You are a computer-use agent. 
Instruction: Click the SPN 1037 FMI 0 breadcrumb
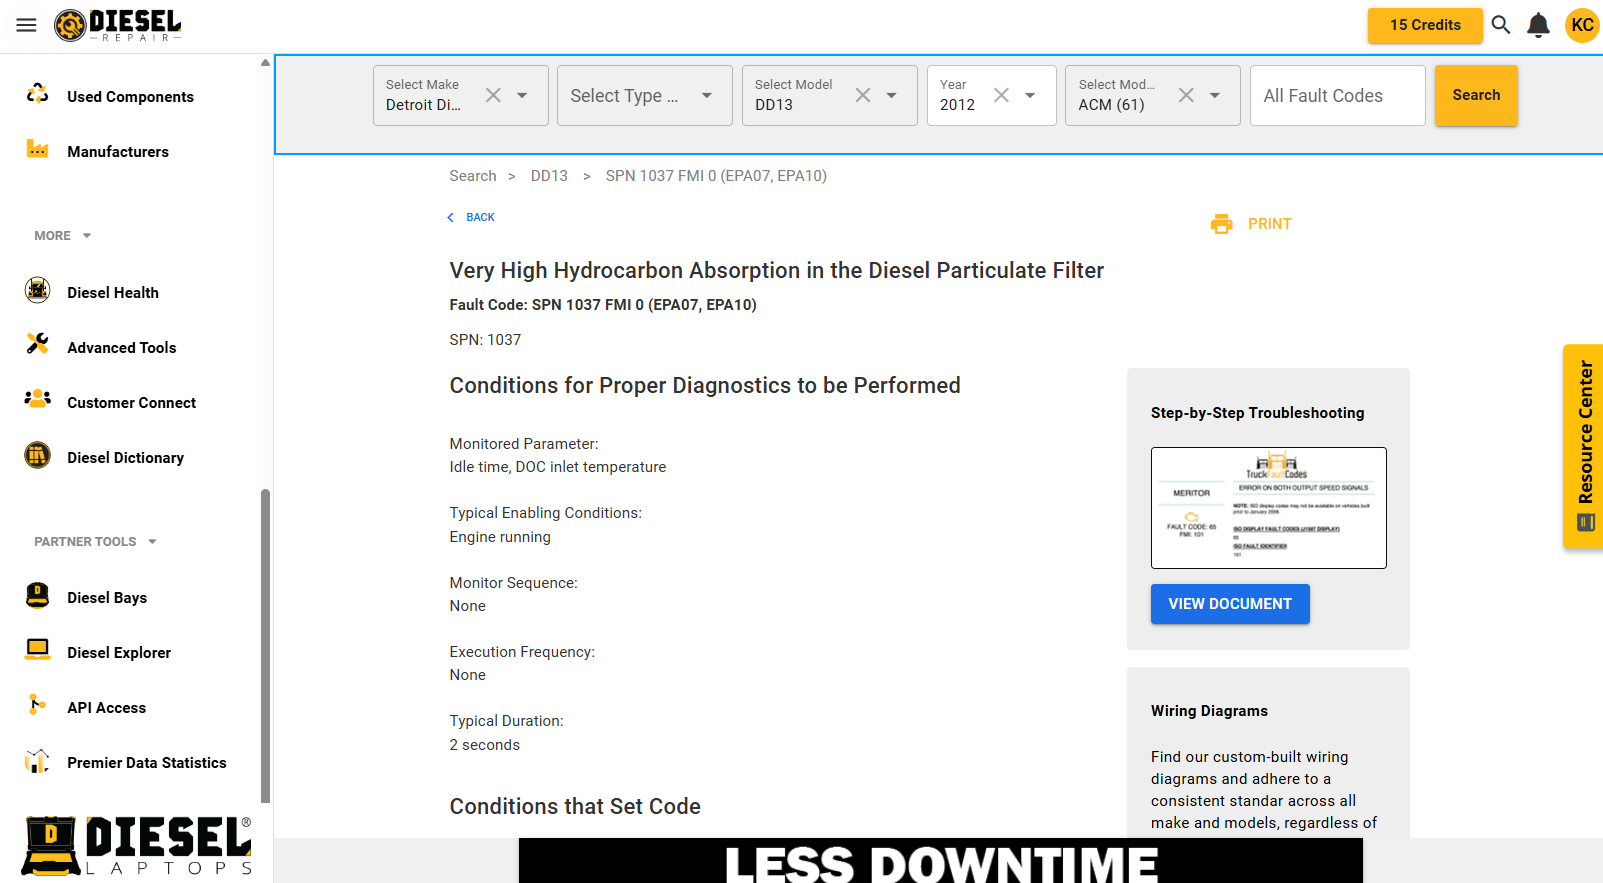(x=716, y=176)
